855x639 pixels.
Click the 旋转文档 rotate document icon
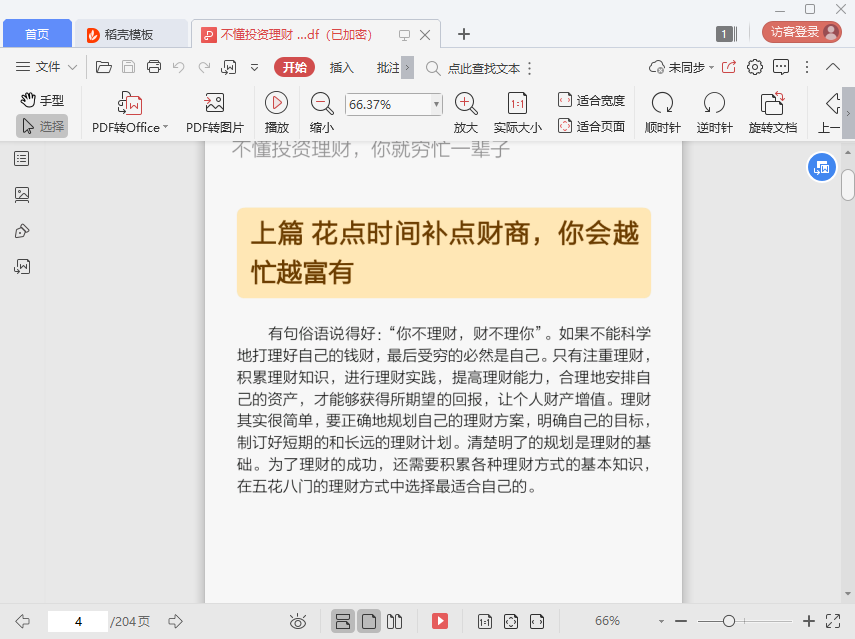(772, 103)
